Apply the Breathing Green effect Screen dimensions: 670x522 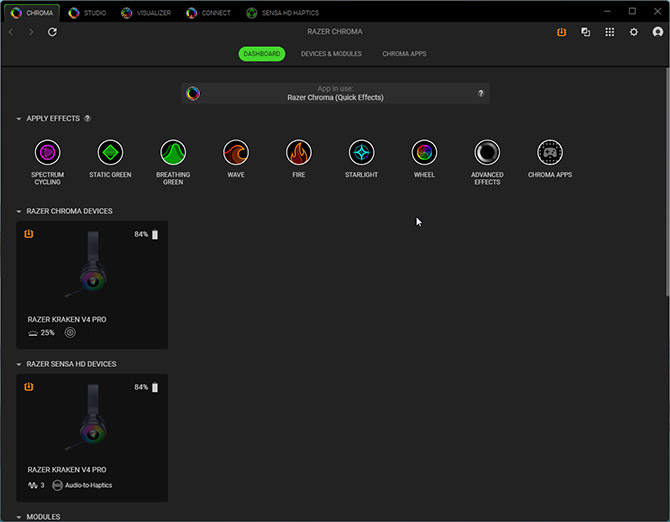(173, 153)
